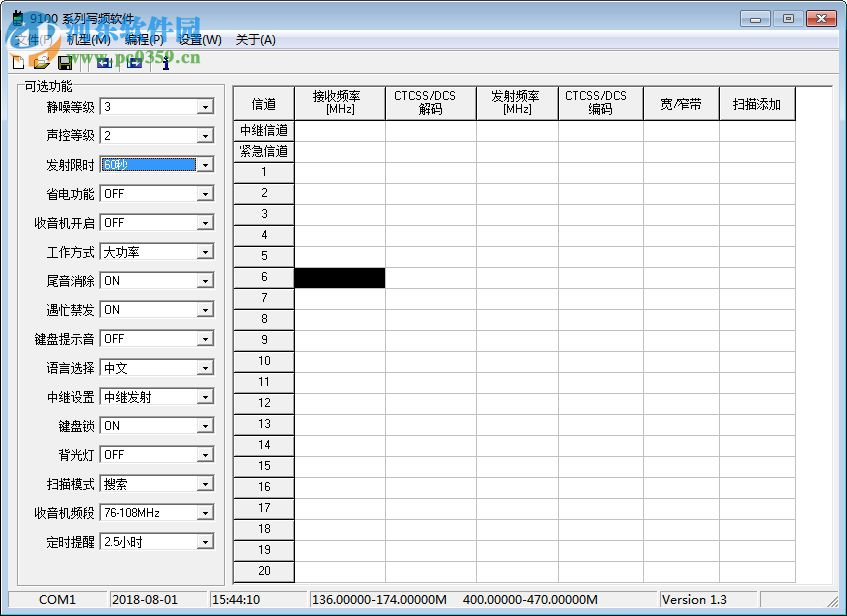Click receive frequency cell for channel 1
847x616 pixels.
340,172
